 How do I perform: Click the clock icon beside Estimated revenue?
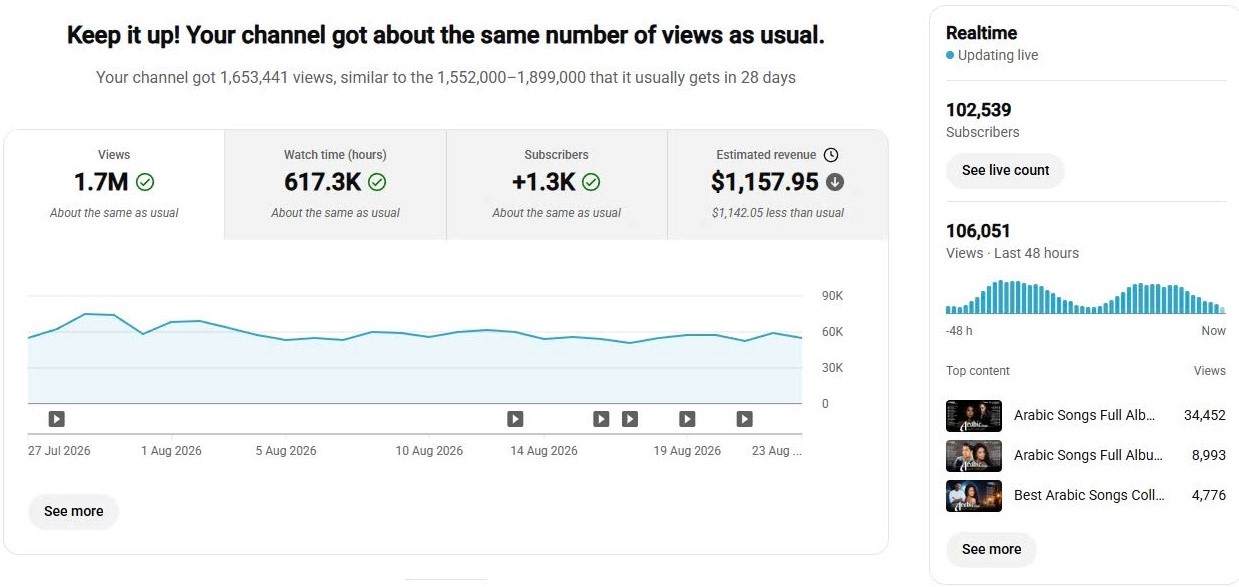(831, 155)
